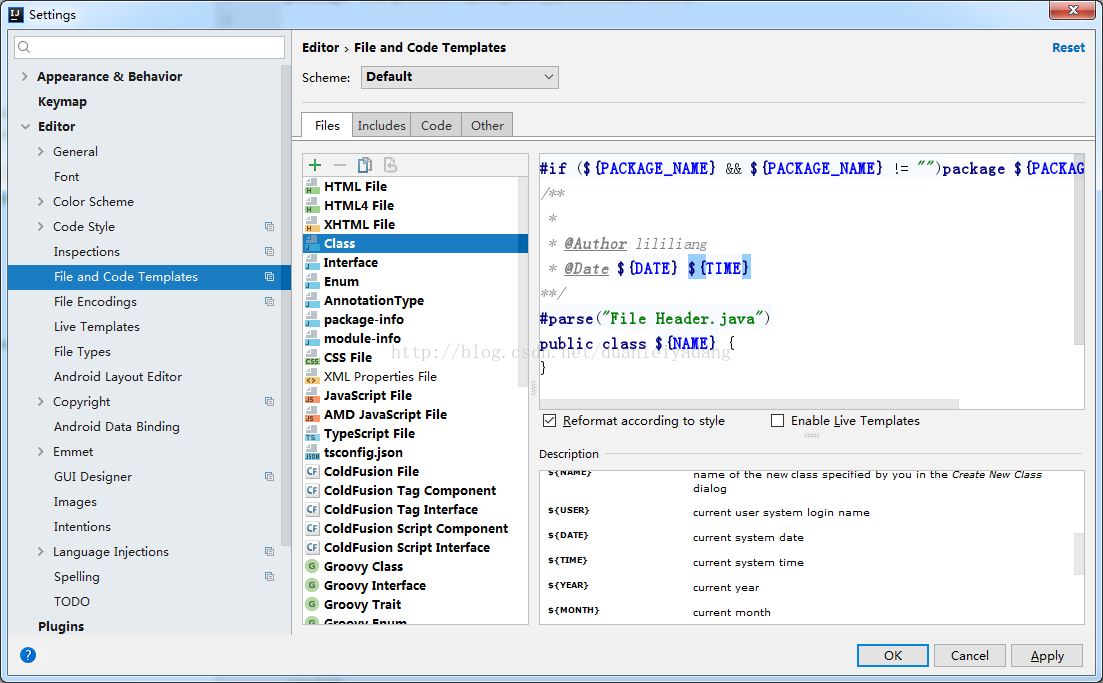Select the ColdFusion File template icon
Screen dimensions: 1103x683
click(x=312, y=471)
